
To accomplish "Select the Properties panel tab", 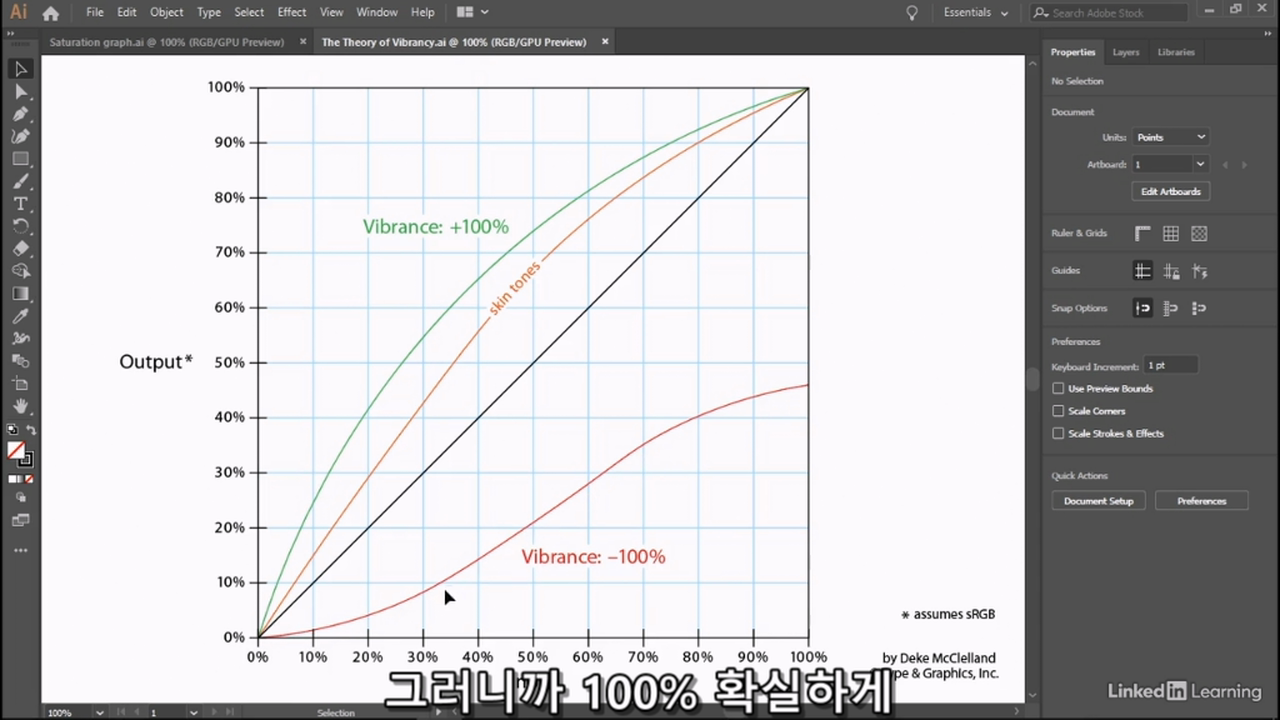I will [x=1073, y=52].
